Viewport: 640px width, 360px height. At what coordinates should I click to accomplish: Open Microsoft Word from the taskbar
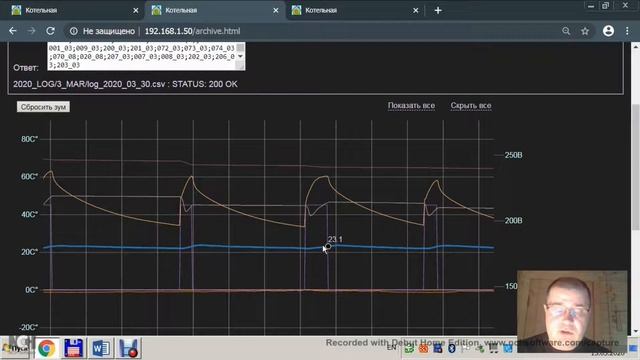pos(101,348)
